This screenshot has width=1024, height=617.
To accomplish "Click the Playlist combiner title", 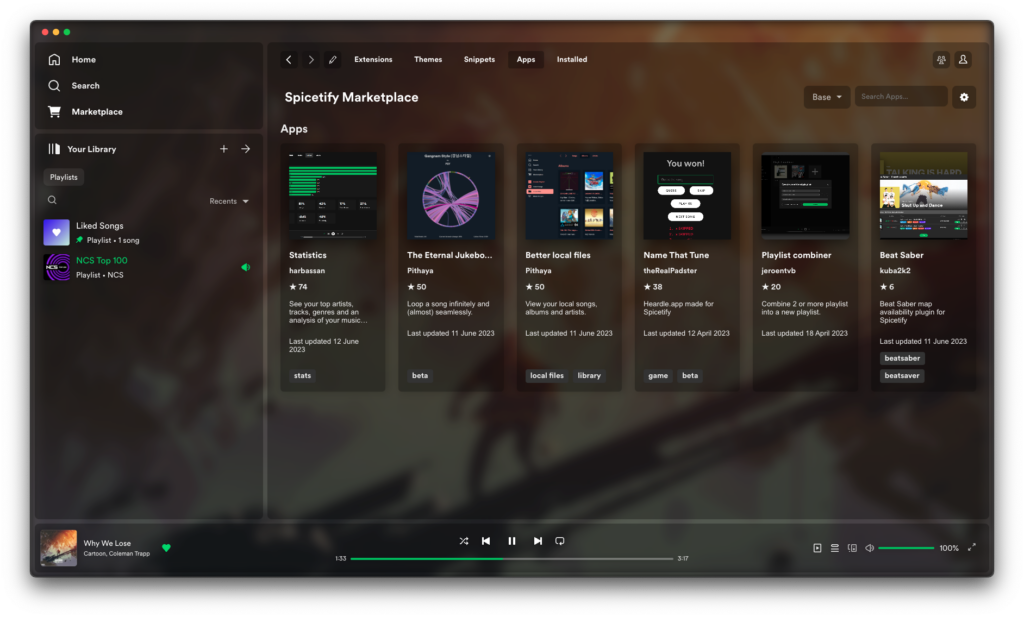I will (796, 255).
